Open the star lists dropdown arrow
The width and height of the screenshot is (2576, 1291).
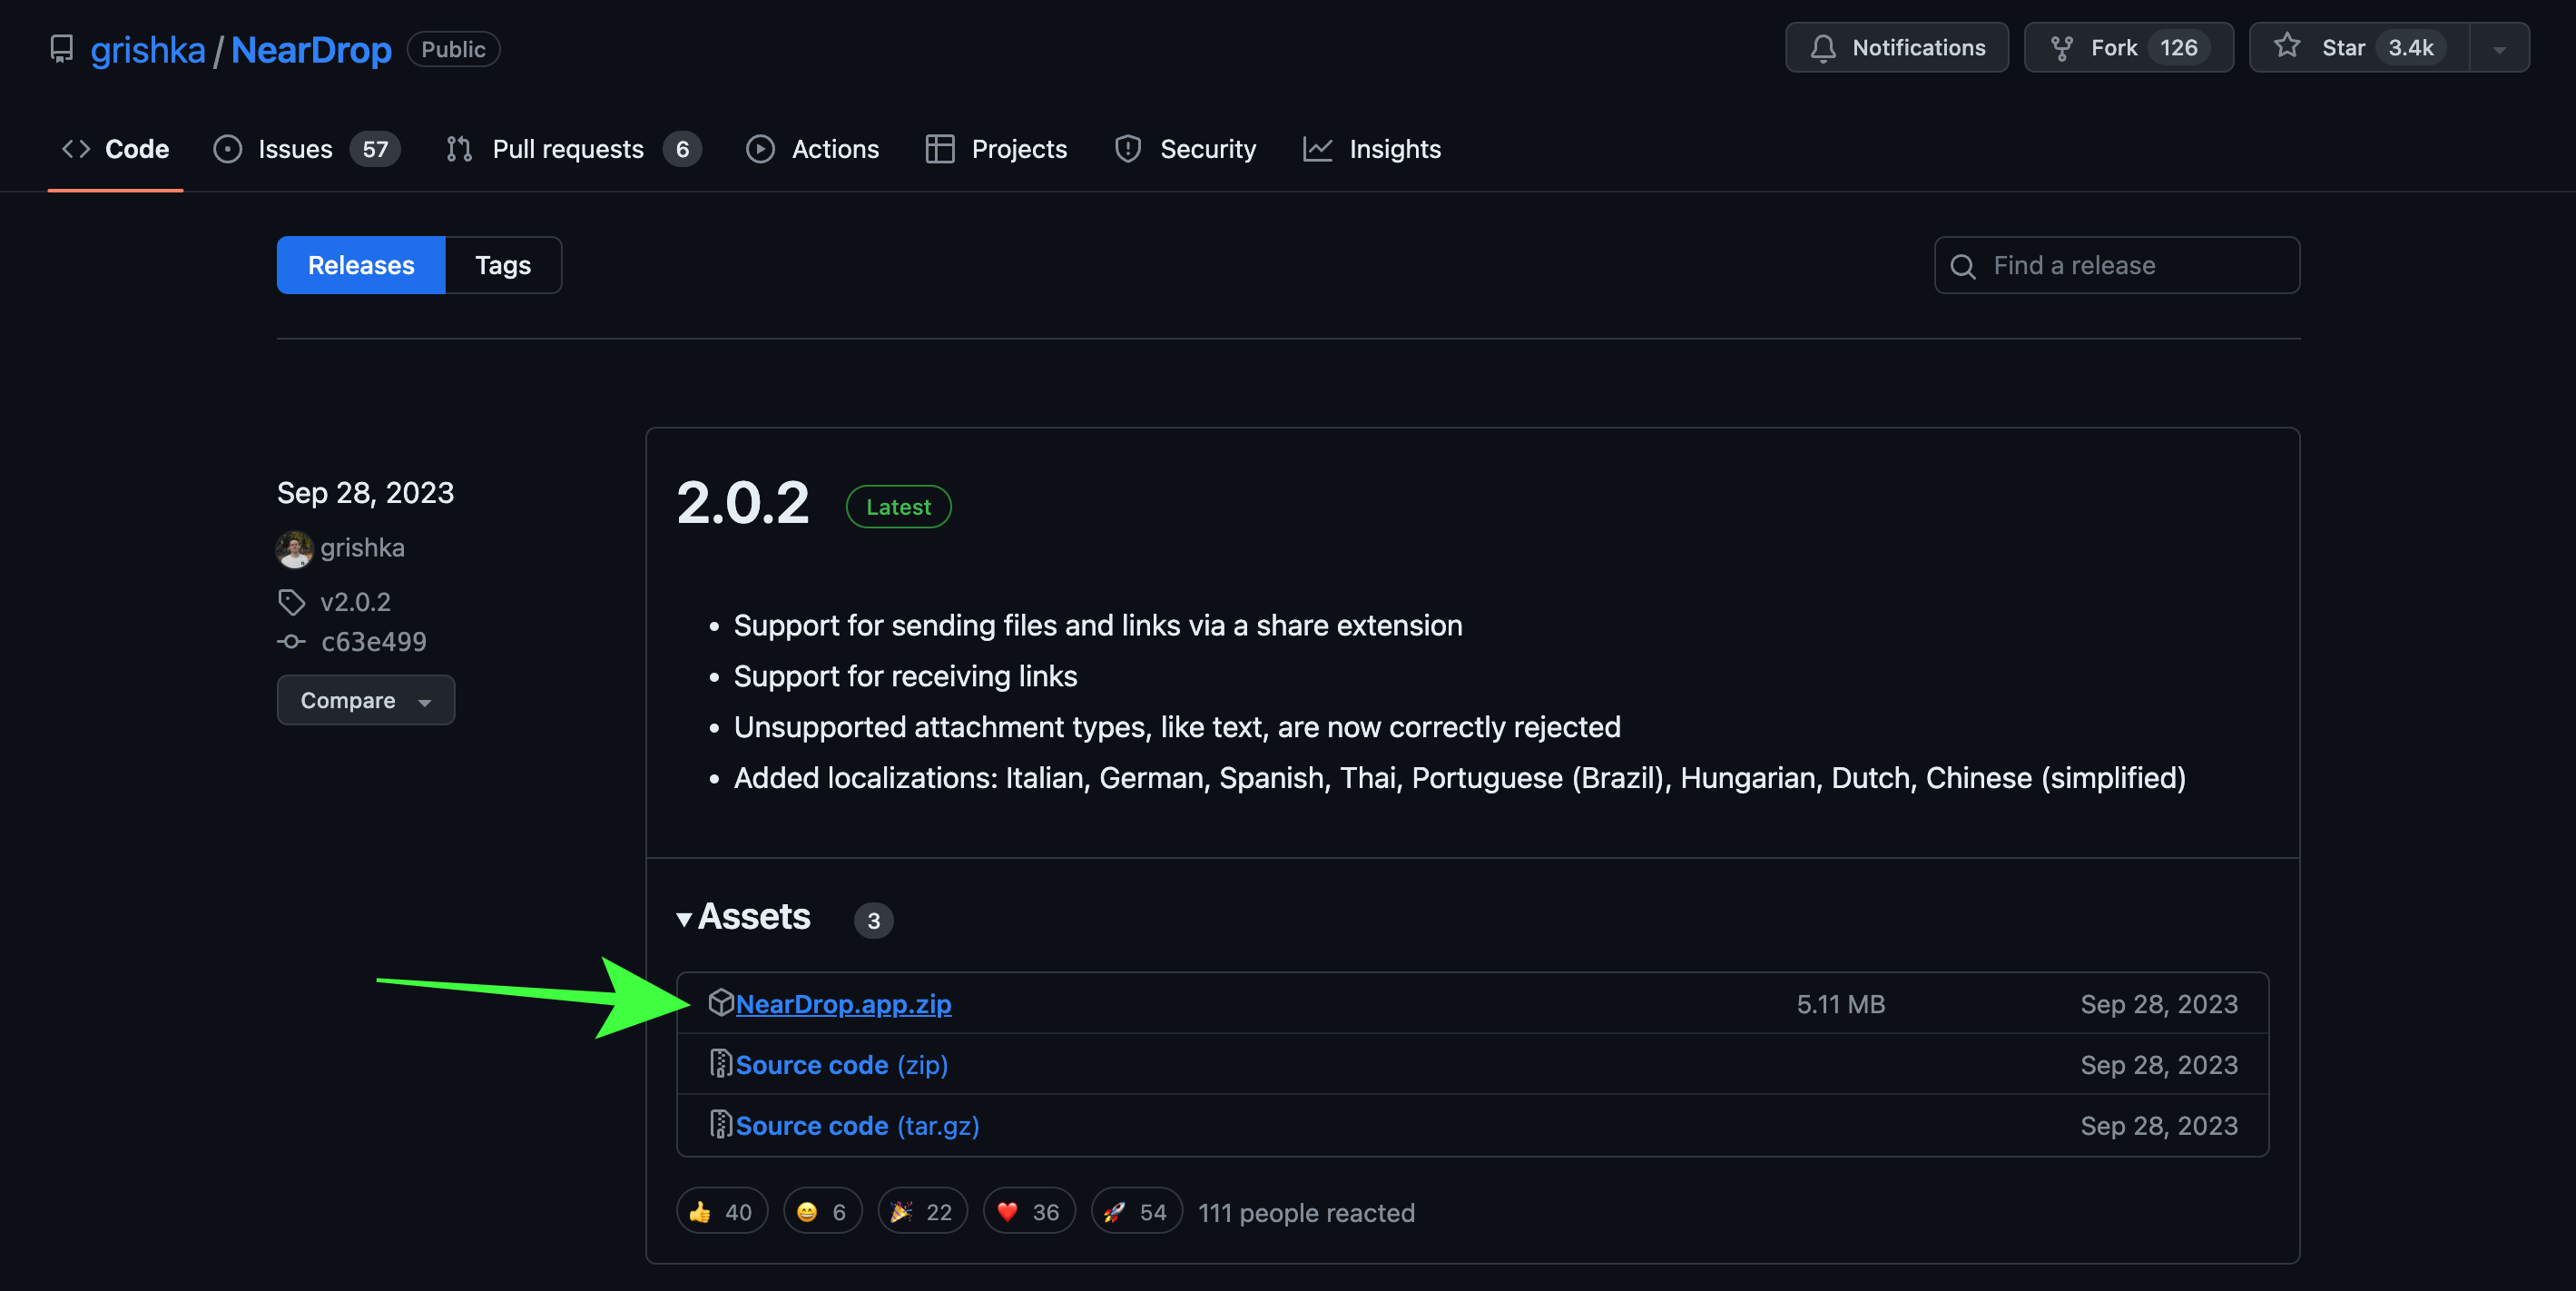point(2499,47)
